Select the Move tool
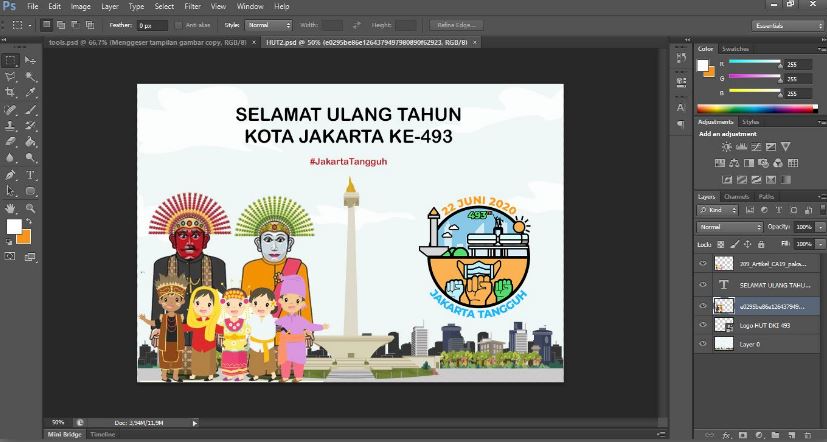 pyautogui.click(x=31, y=61)
